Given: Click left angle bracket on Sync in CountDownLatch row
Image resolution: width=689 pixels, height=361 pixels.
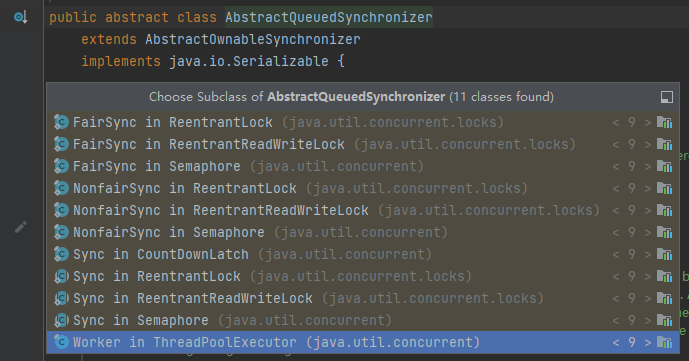Looking at the screenshot, I should pos(616,254).
